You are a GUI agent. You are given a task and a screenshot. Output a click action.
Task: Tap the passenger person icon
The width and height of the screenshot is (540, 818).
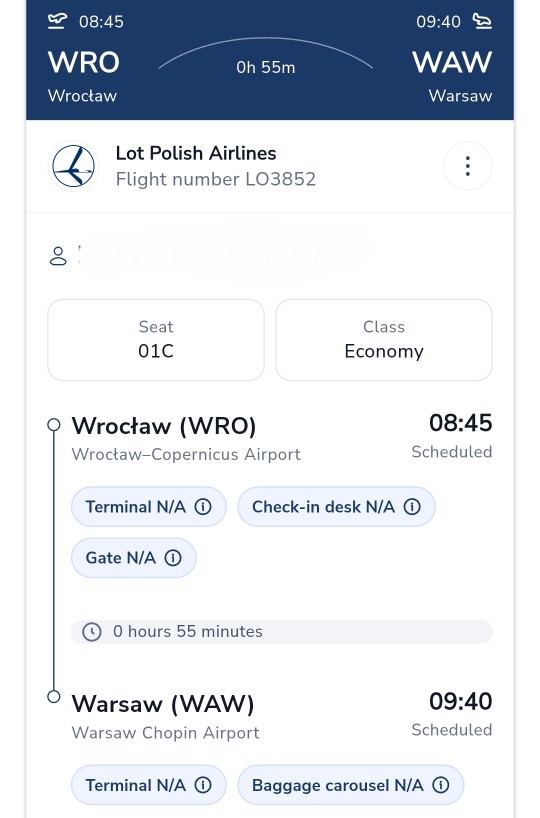coord(58,256)
